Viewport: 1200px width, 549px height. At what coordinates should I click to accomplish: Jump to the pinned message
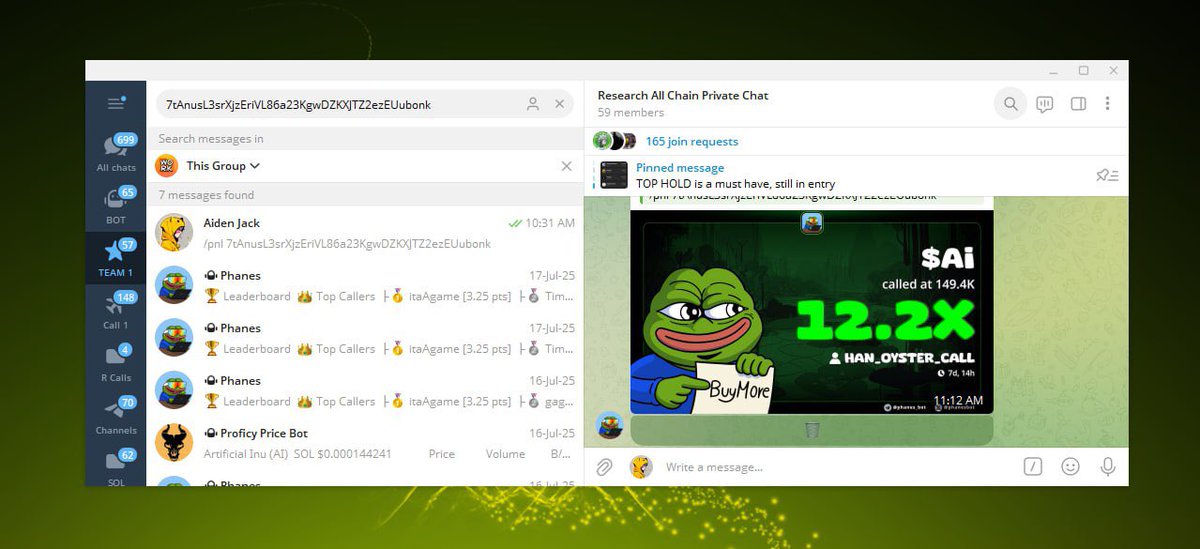735,176
